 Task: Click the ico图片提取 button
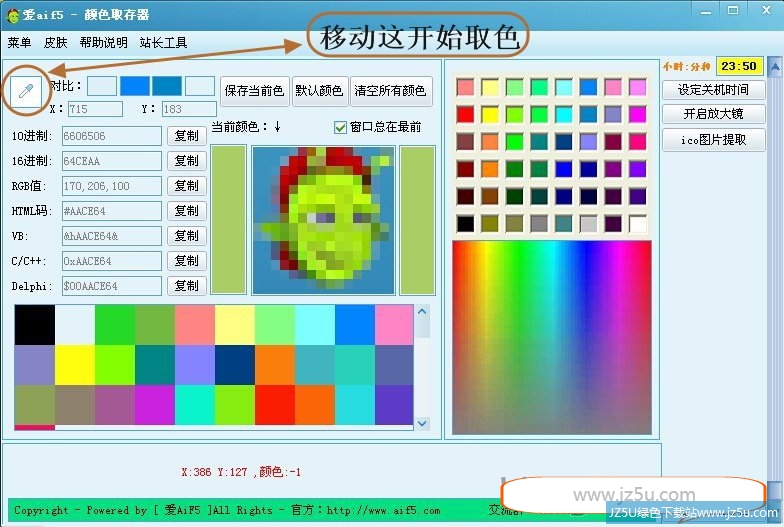coord(714,140)
